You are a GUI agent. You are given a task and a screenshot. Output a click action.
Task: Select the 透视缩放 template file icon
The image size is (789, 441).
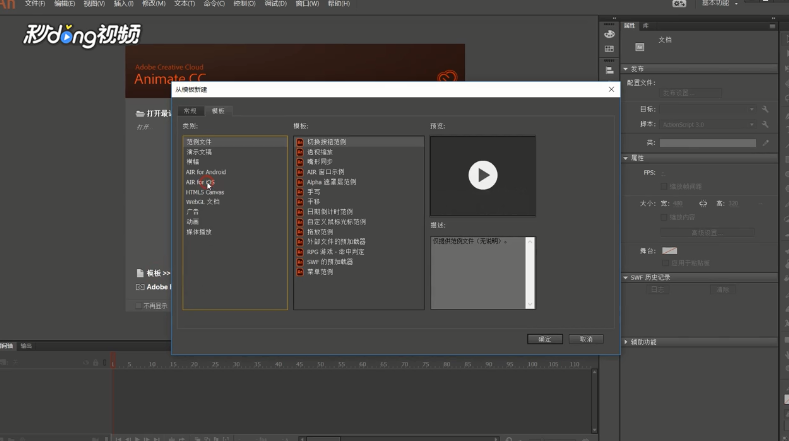point(300,152)
